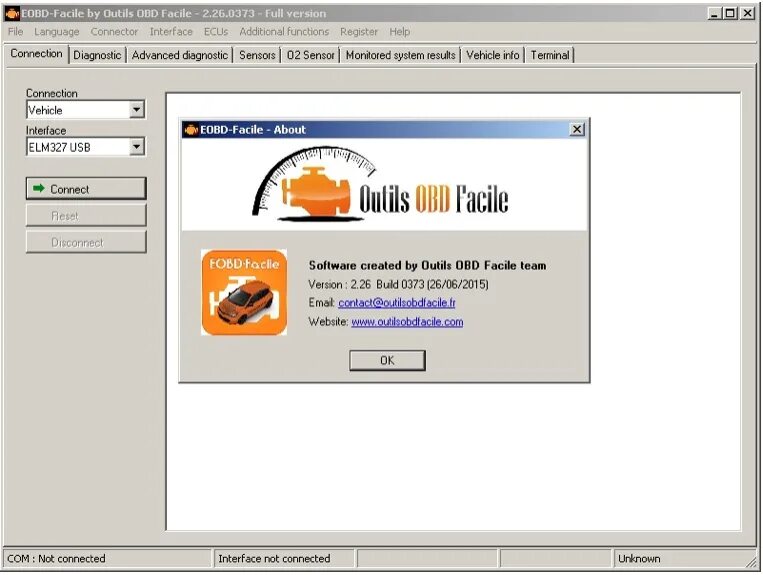This screenshot has height=575, width=763.
Task: Click the About dialog title bar engine icon
Action: 191,130
